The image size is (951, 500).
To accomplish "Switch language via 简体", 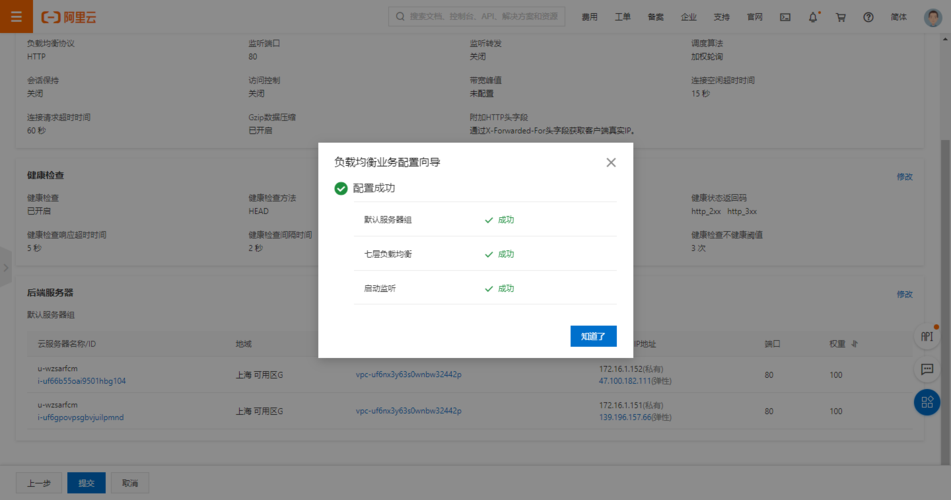I will (x=898, y=17).
